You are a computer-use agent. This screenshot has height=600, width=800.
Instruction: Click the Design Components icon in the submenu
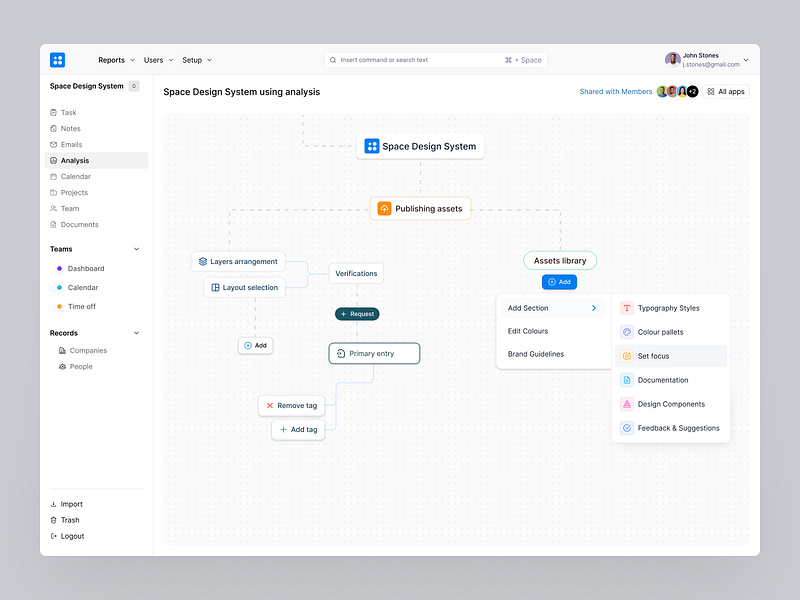[628, 404]
